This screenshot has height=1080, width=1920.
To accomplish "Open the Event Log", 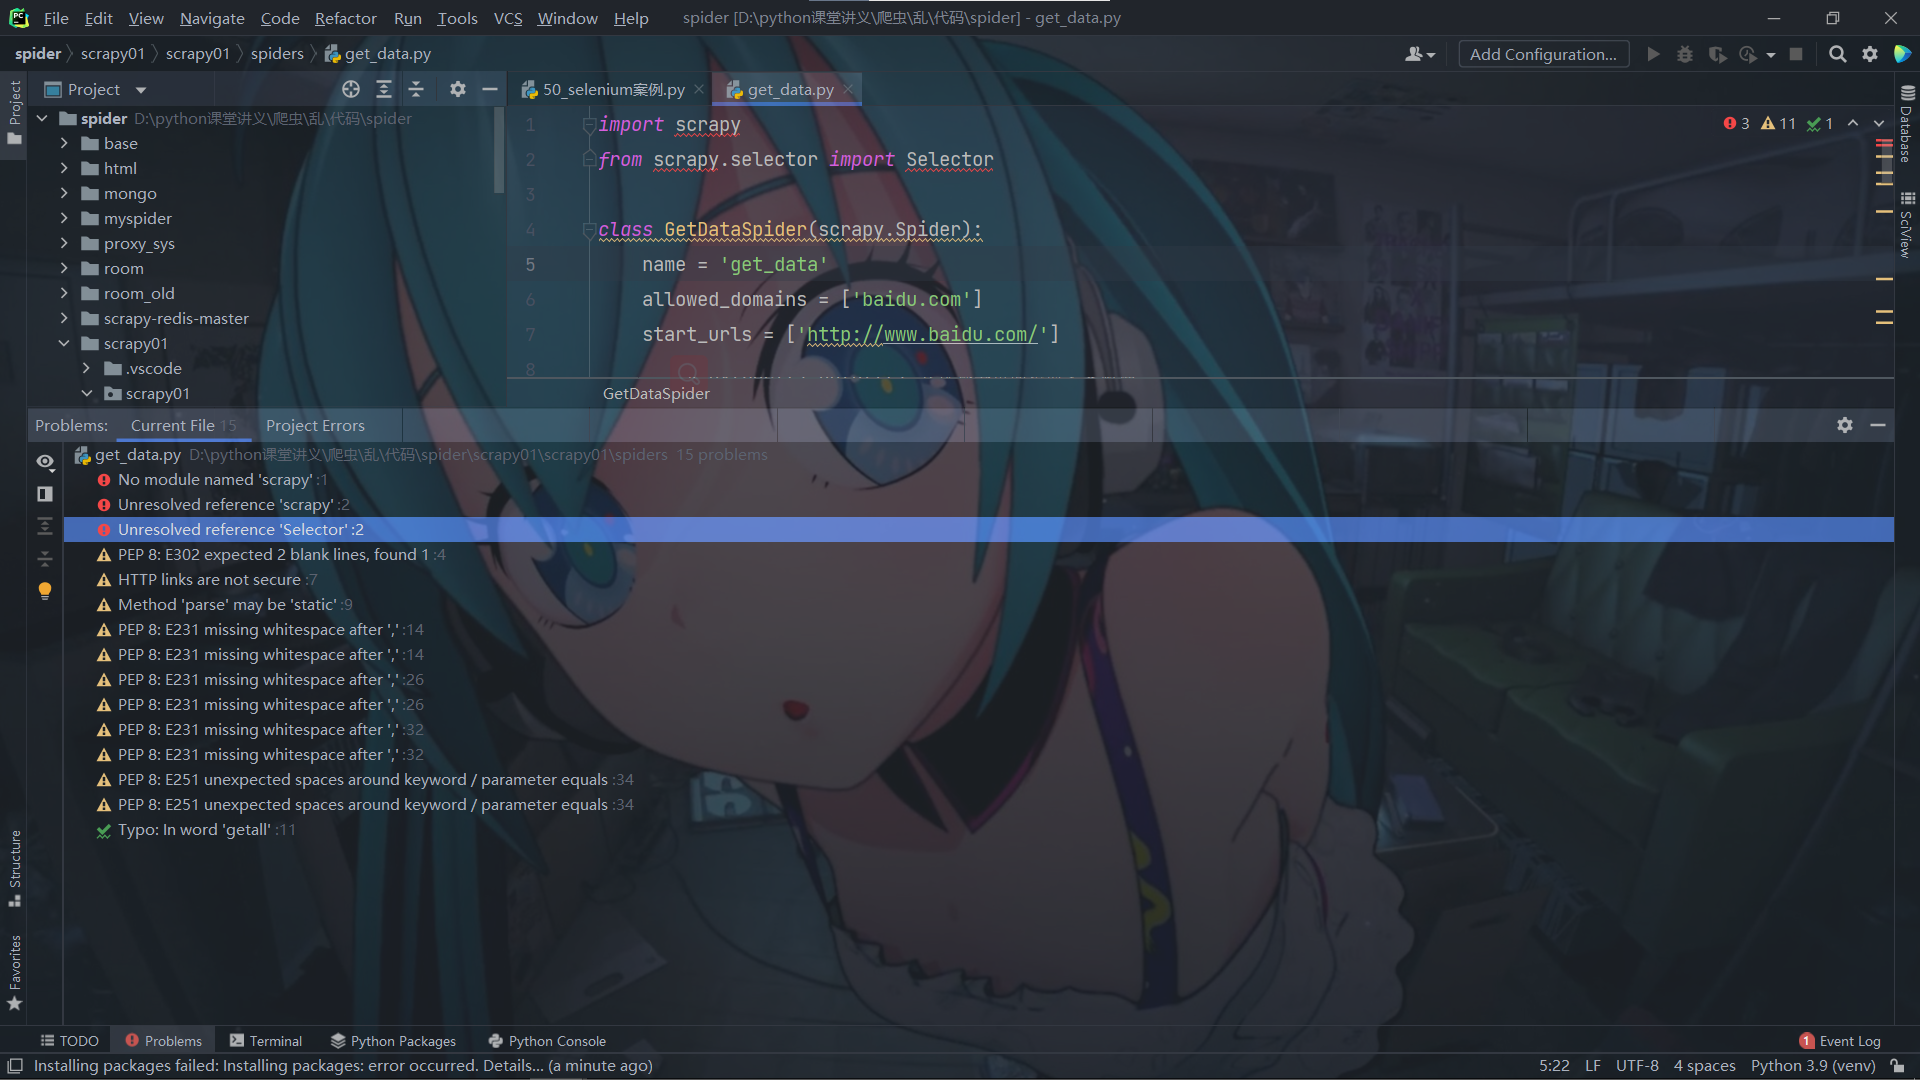I will tap(1840, 1041).
